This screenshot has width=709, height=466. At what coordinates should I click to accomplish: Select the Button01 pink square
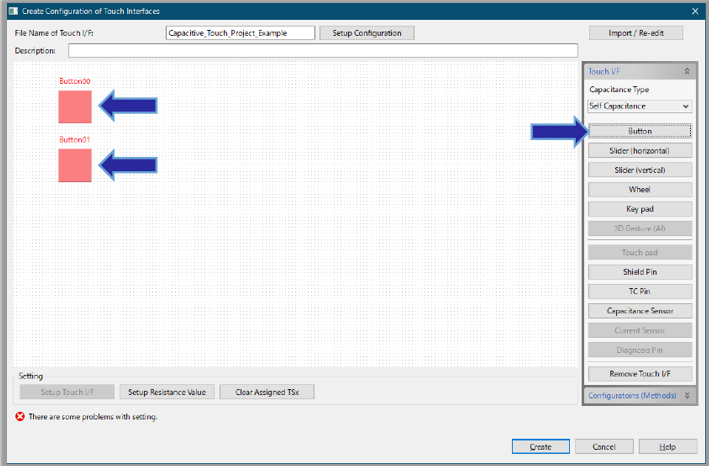(x=75, y=165)
